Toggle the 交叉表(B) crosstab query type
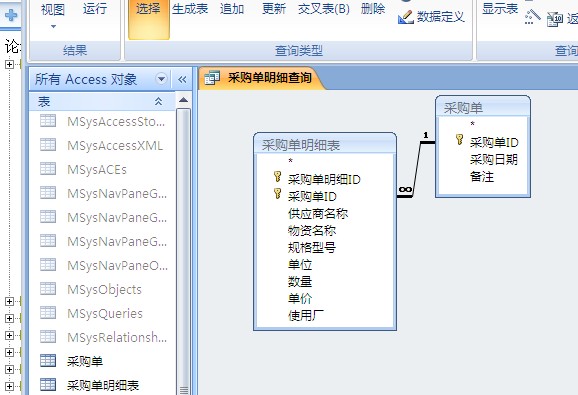The height and width of the screenshot is (395, 578). click(324, 9)
